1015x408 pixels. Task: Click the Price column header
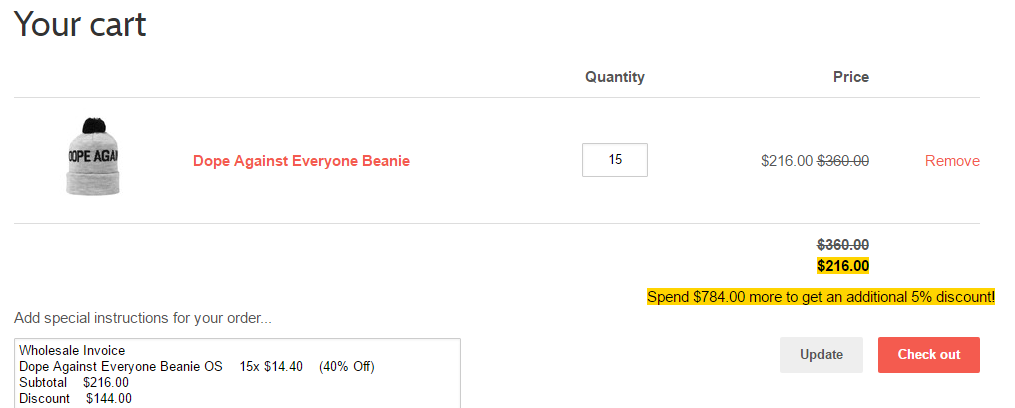851,77
